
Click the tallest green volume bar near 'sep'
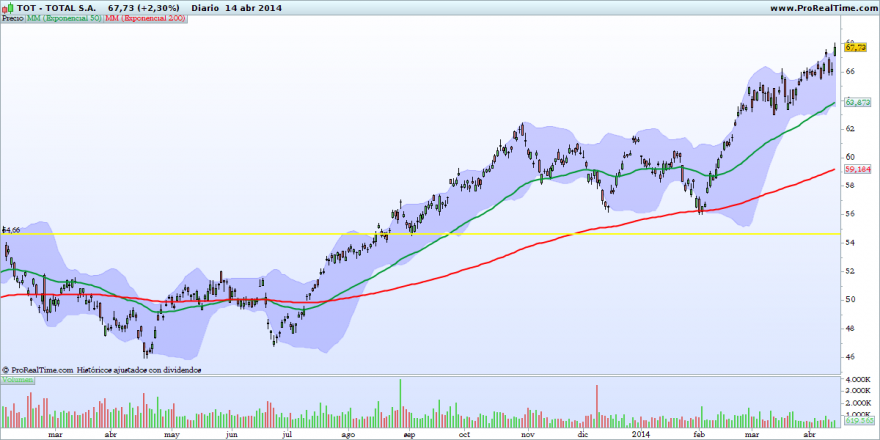point(400,404)
